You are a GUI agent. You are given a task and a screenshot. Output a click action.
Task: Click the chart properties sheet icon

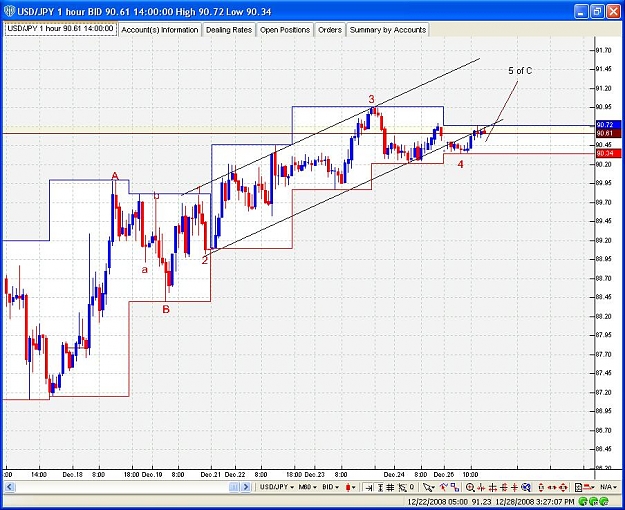coord(579,487)
